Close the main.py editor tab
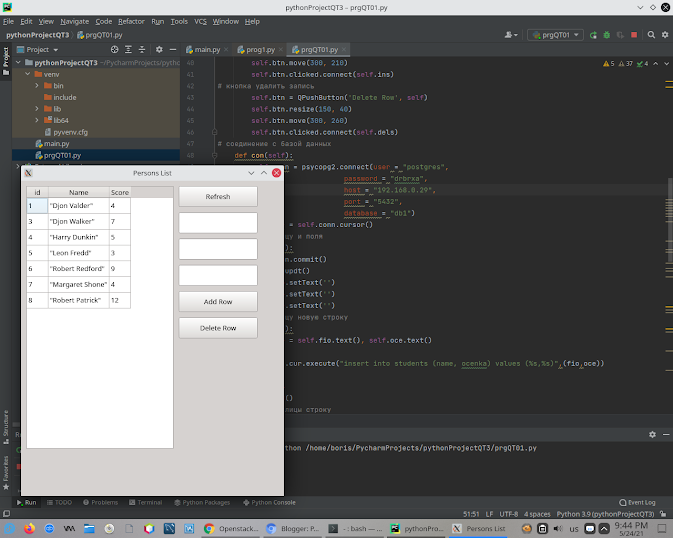Image resolution: width=673 pixels, height=538 pixels. point(226,50)
